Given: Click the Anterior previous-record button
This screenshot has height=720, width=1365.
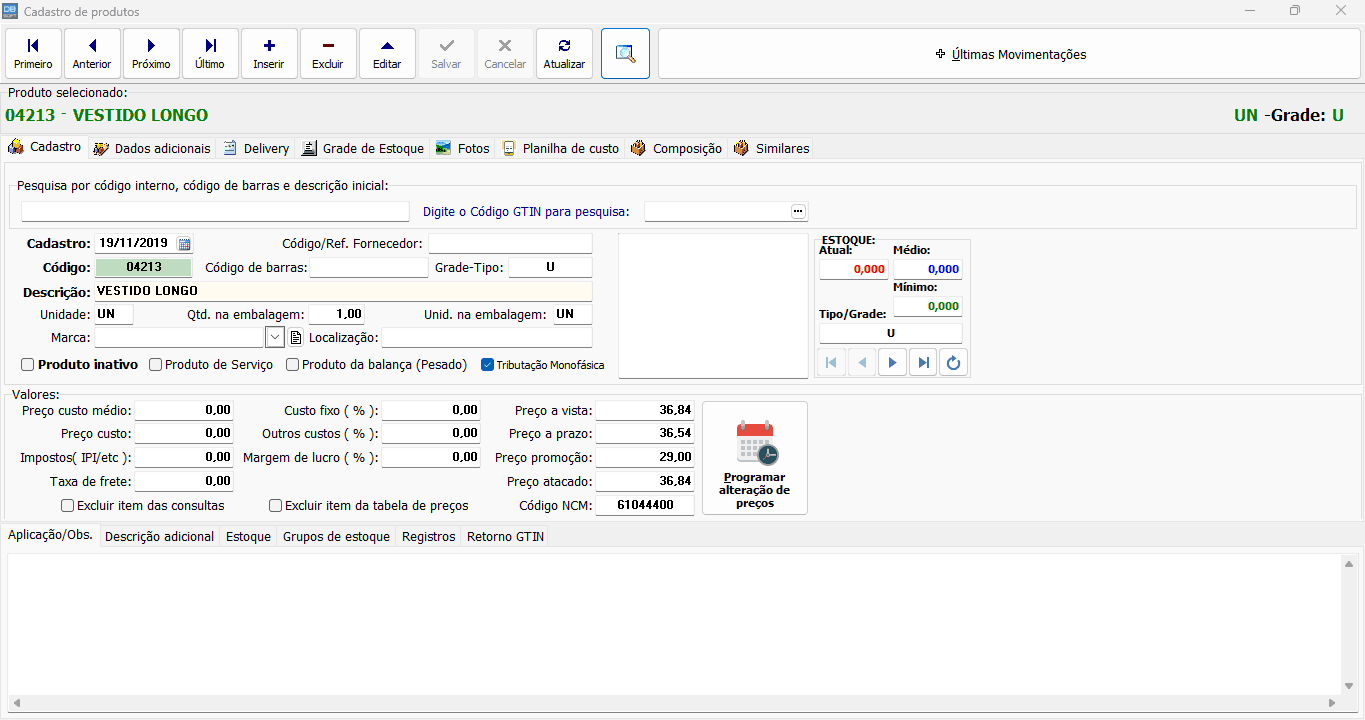Looking at the screenshot, I should coord(92,54).
